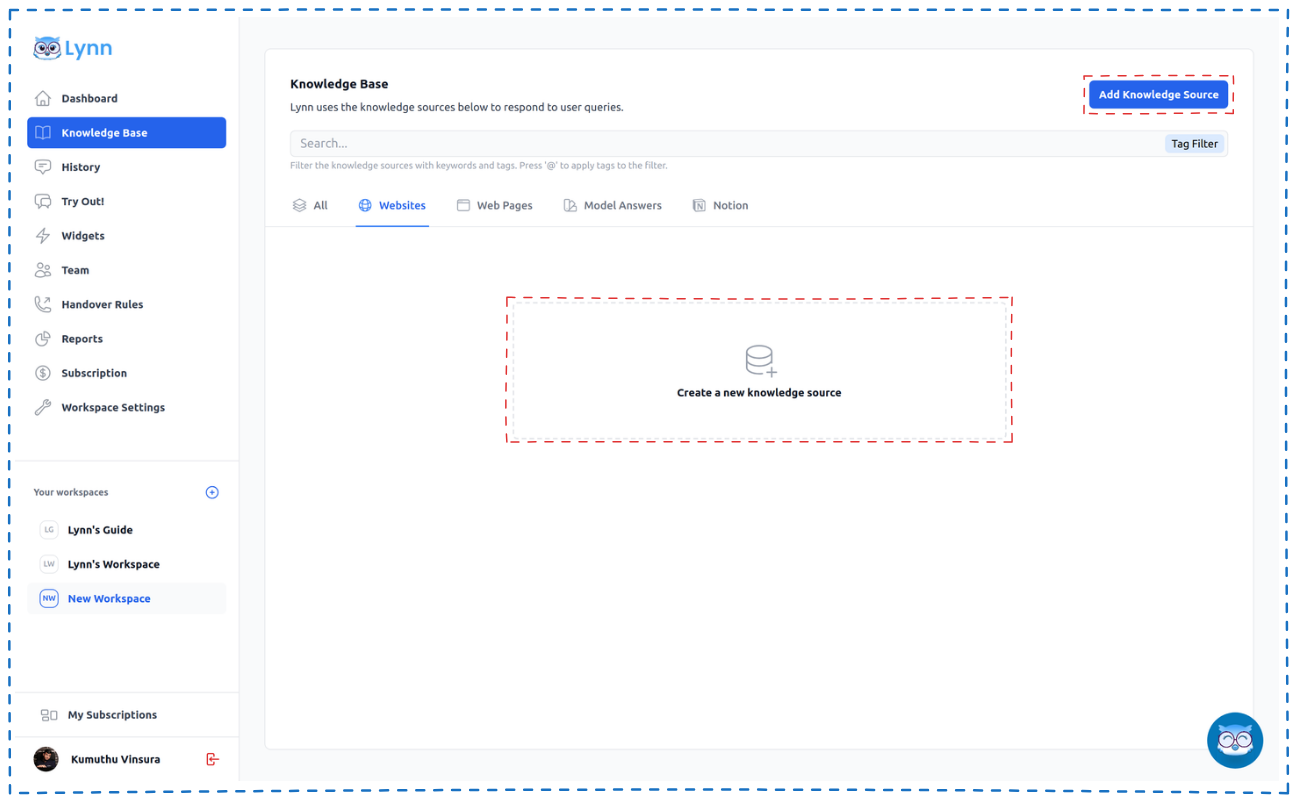Click the Widgets lightning bolt icon
This screenshot has width=1297, height=803.
(43, 236)
